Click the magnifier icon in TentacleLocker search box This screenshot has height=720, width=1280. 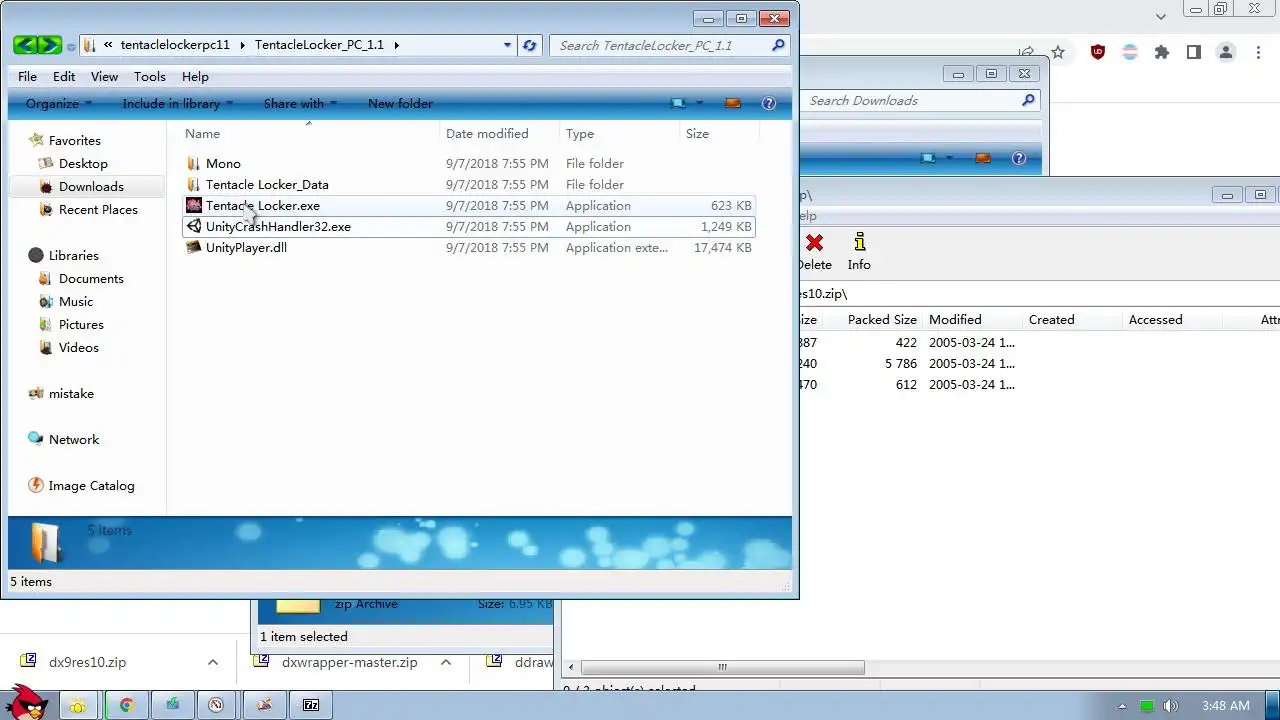[779, 45]
